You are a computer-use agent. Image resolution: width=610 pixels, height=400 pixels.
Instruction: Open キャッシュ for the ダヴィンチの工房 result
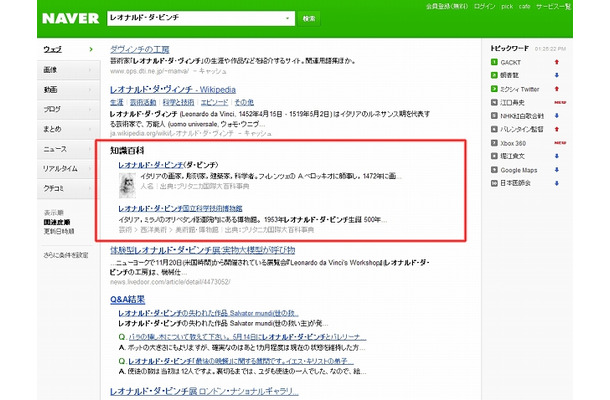213,71
